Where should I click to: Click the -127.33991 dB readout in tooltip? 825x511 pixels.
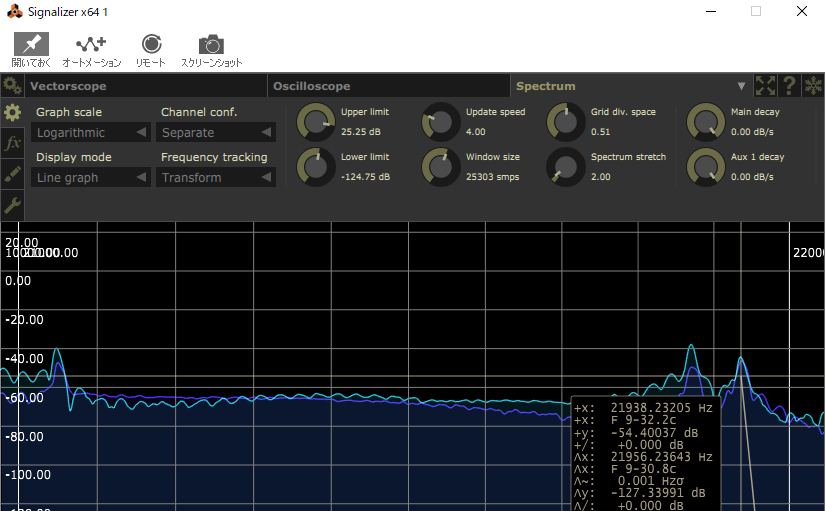tap(658, 493)
